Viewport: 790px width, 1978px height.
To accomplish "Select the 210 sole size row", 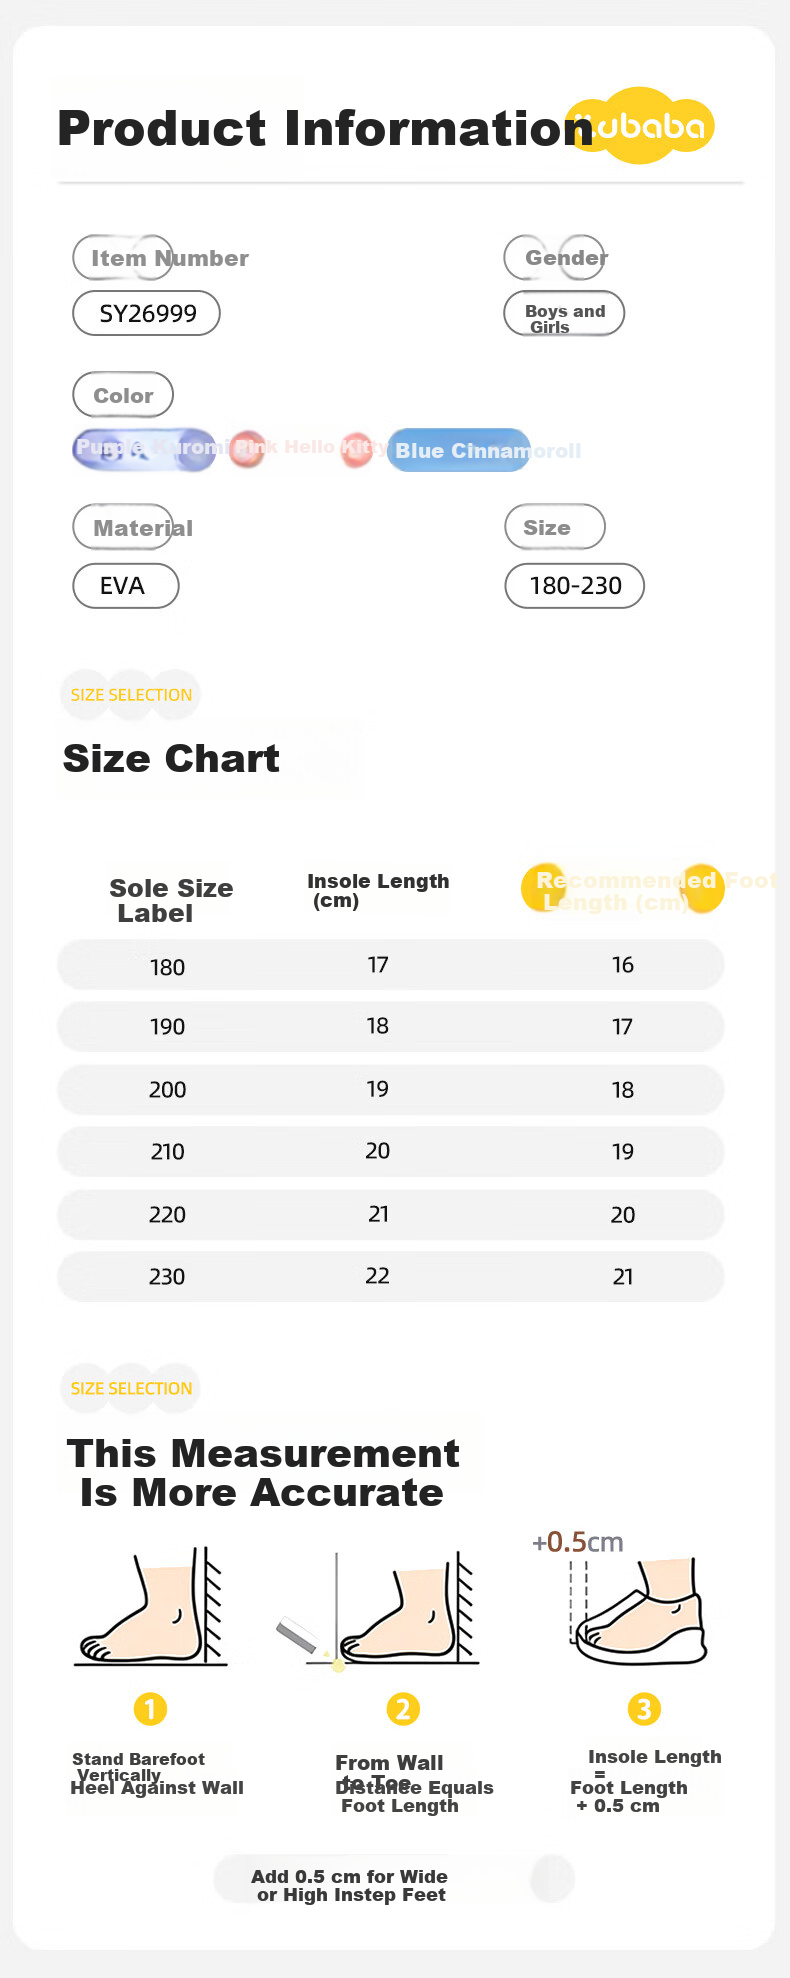I will click(391, 1151).
